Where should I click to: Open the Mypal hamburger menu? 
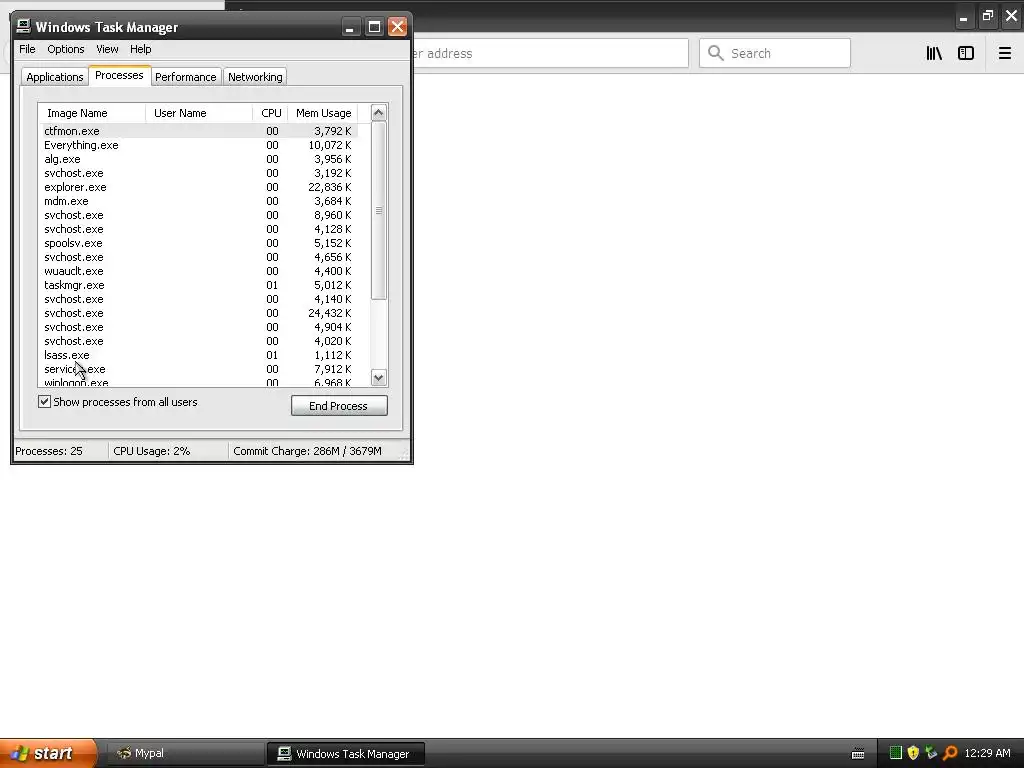1004,54
